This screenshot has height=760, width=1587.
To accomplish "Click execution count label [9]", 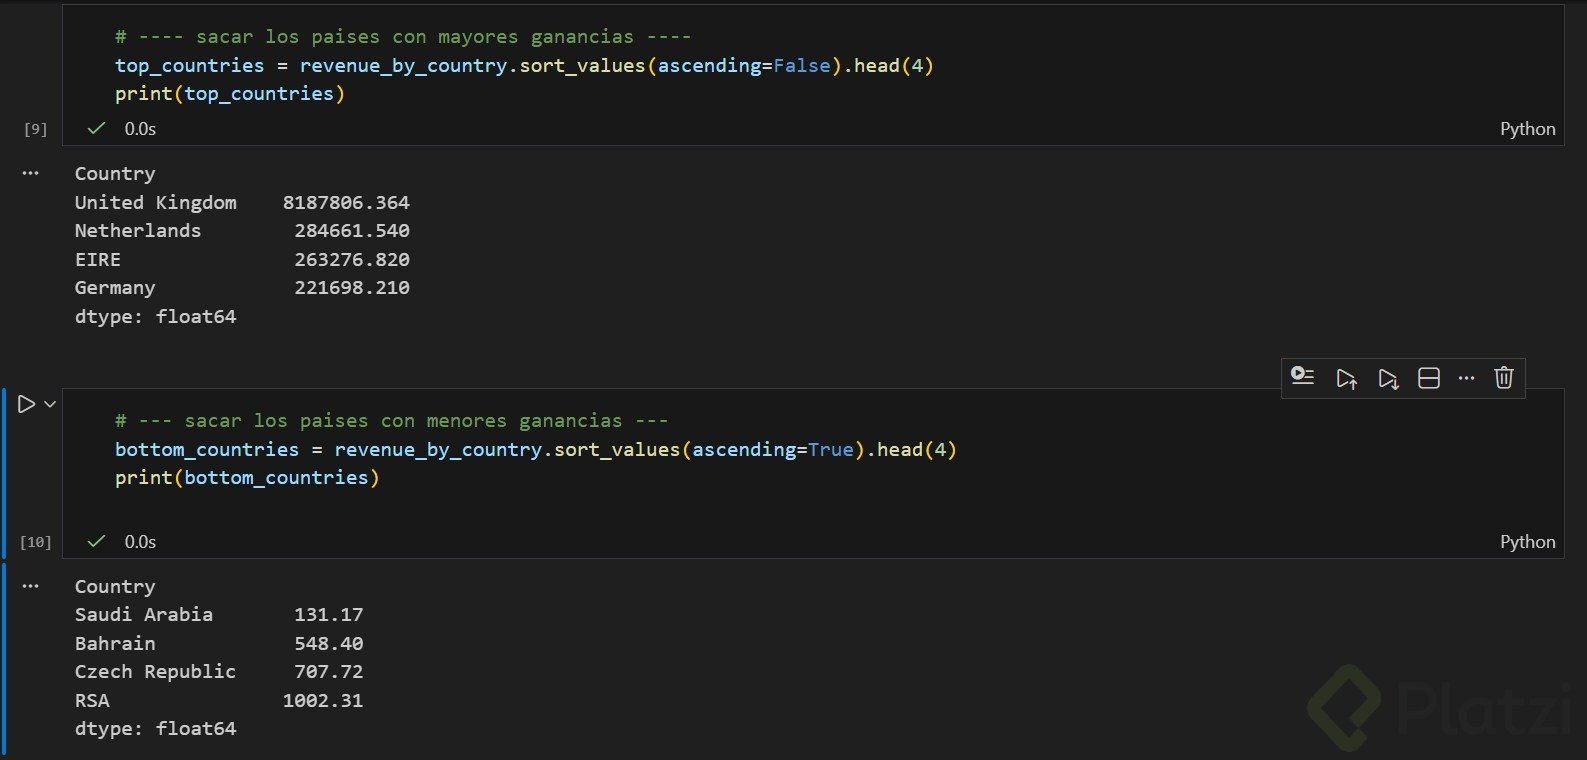I will (x=36, y=129).
